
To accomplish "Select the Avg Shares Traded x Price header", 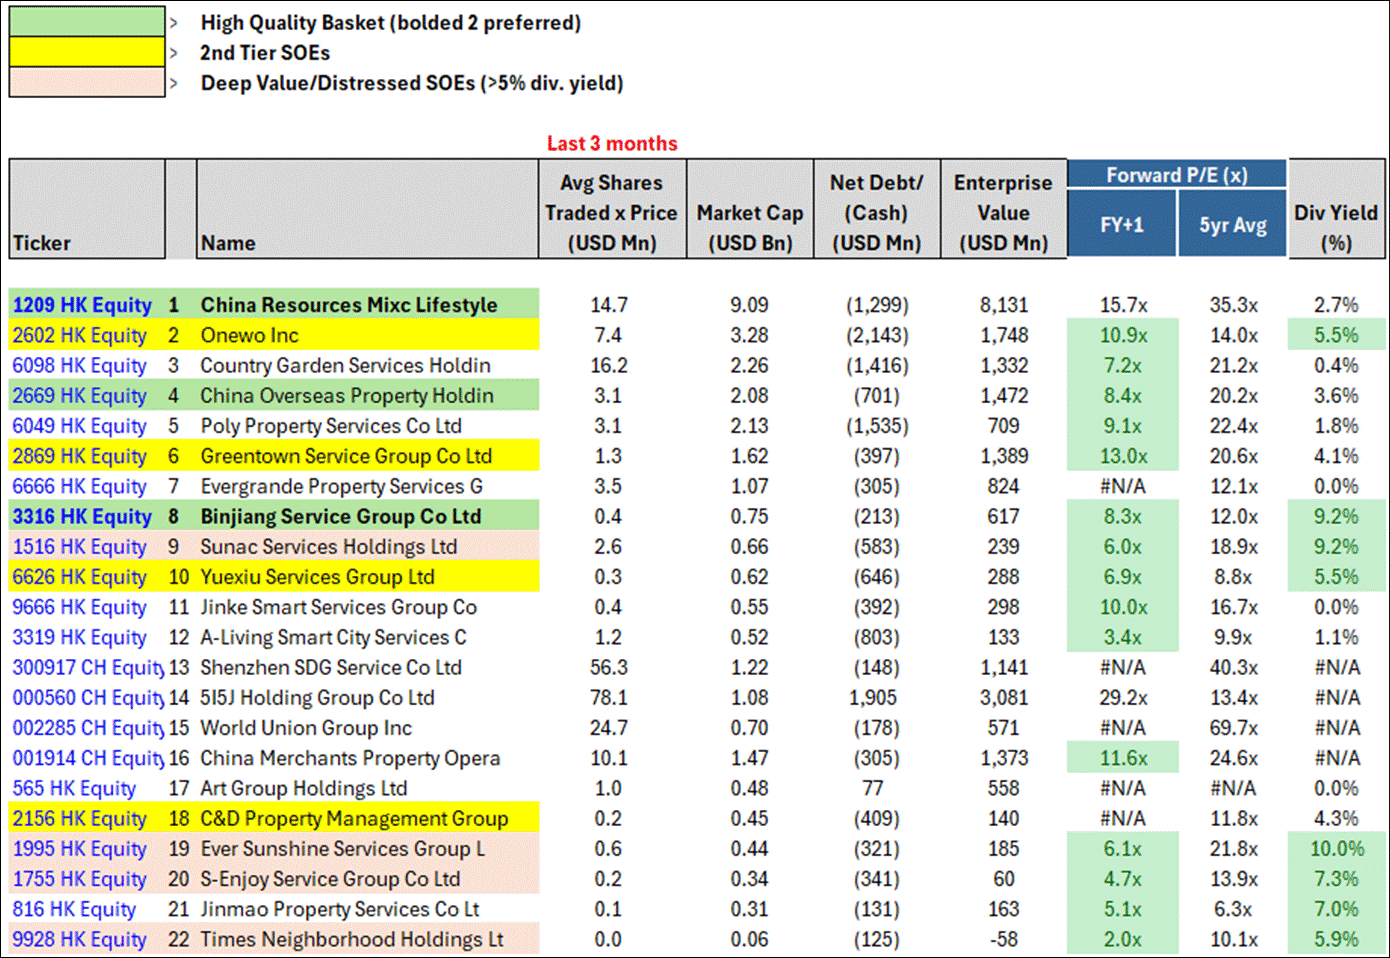I will [x=612, y=209].
